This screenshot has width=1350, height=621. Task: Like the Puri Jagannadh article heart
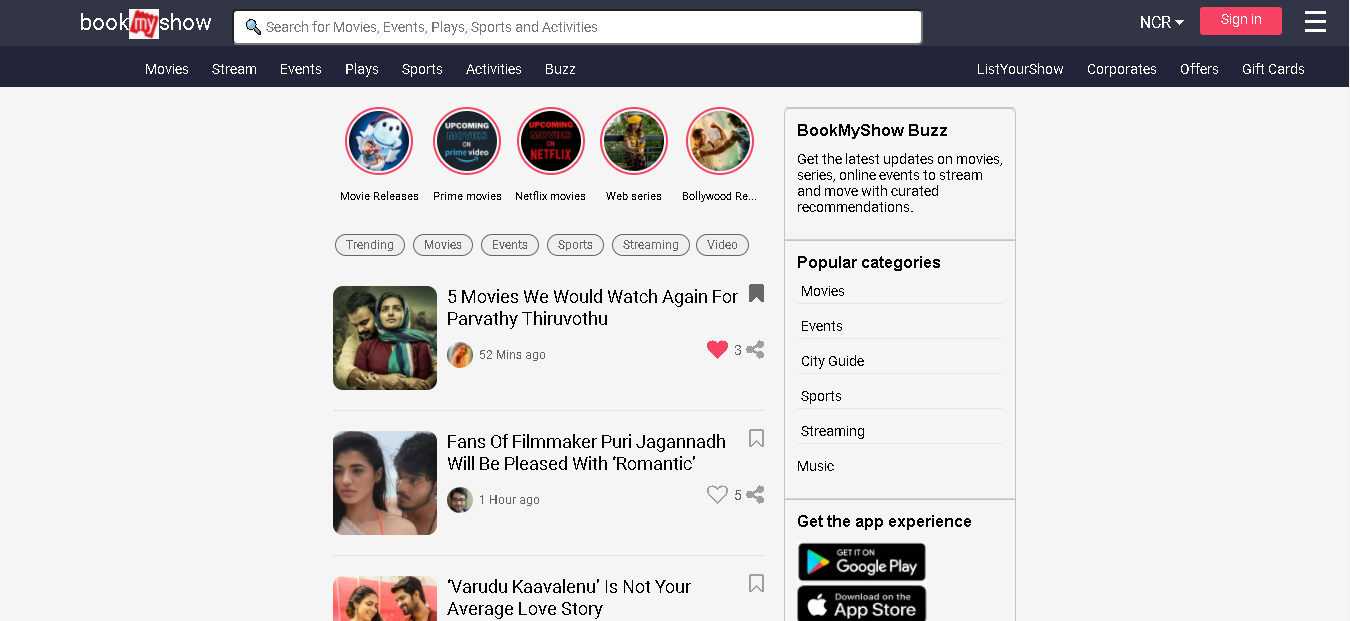pos(717,494)
